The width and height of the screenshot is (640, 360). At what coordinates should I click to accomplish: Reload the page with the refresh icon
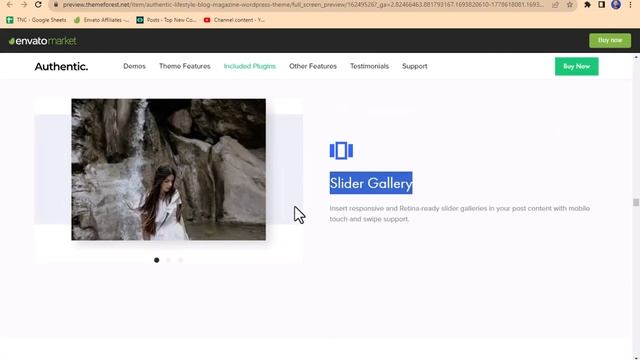click(38, 4)
